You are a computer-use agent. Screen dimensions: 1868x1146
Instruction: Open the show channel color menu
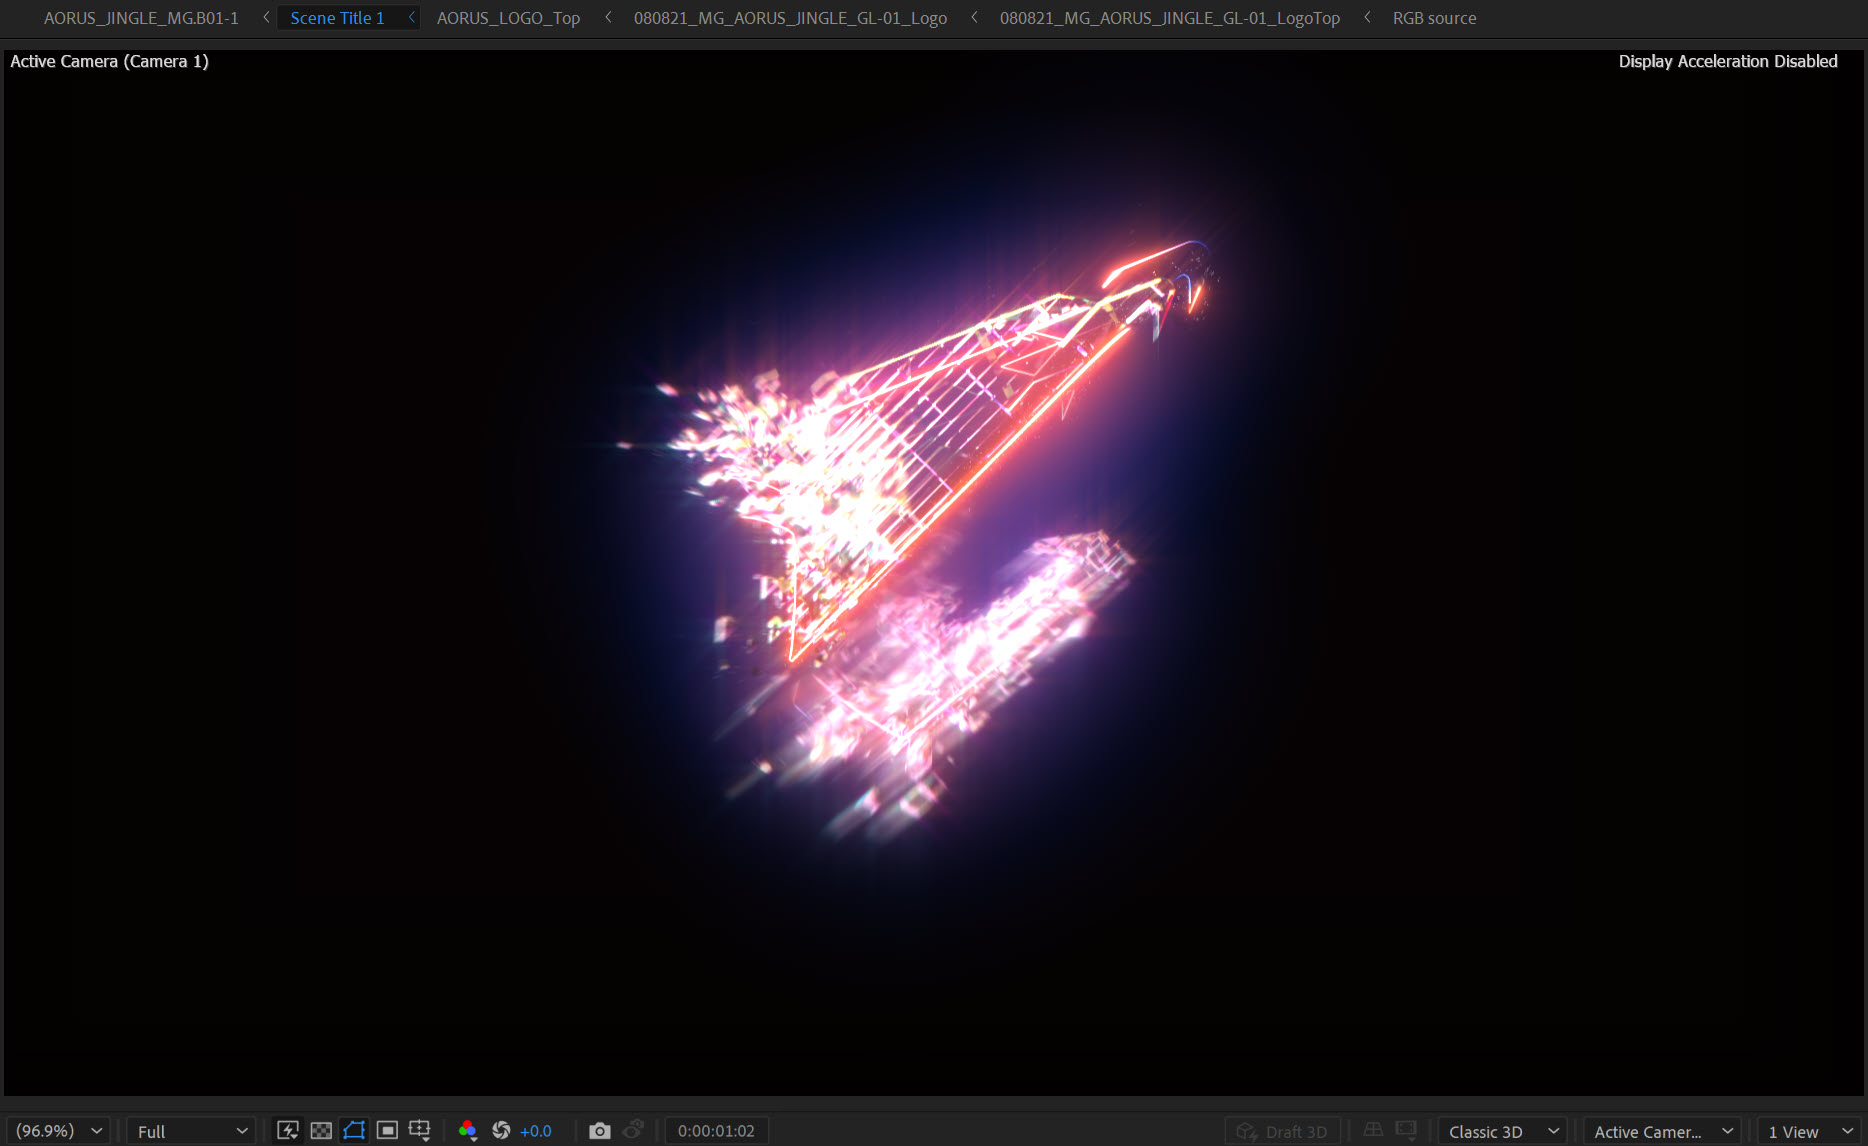click(467, 1131)
